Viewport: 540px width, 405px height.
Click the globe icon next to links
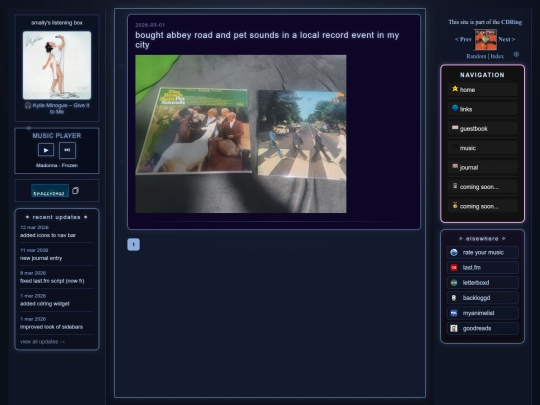click(x=455, y=108)
